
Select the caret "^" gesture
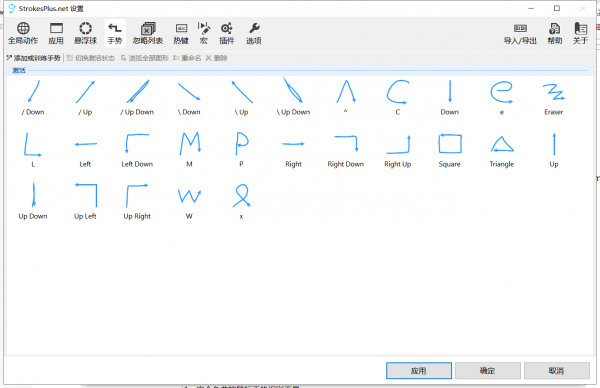click(346, 97)
